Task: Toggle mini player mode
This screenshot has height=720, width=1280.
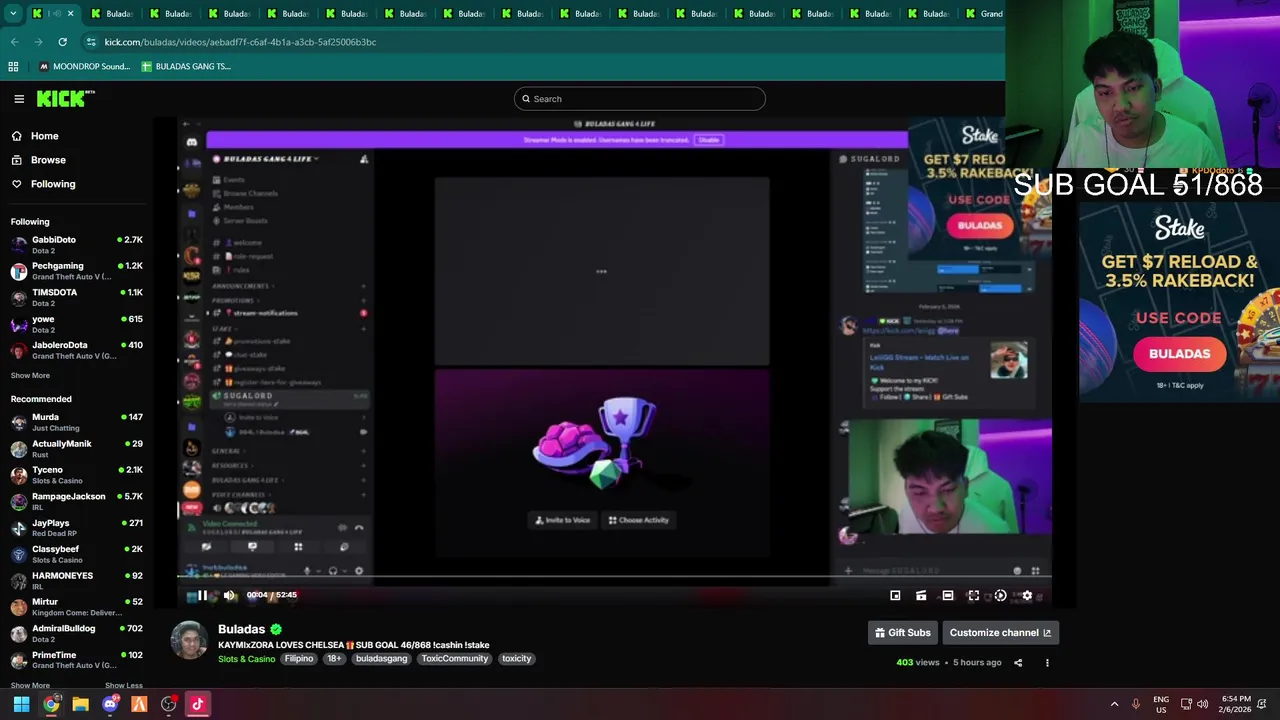Action: 921,596
